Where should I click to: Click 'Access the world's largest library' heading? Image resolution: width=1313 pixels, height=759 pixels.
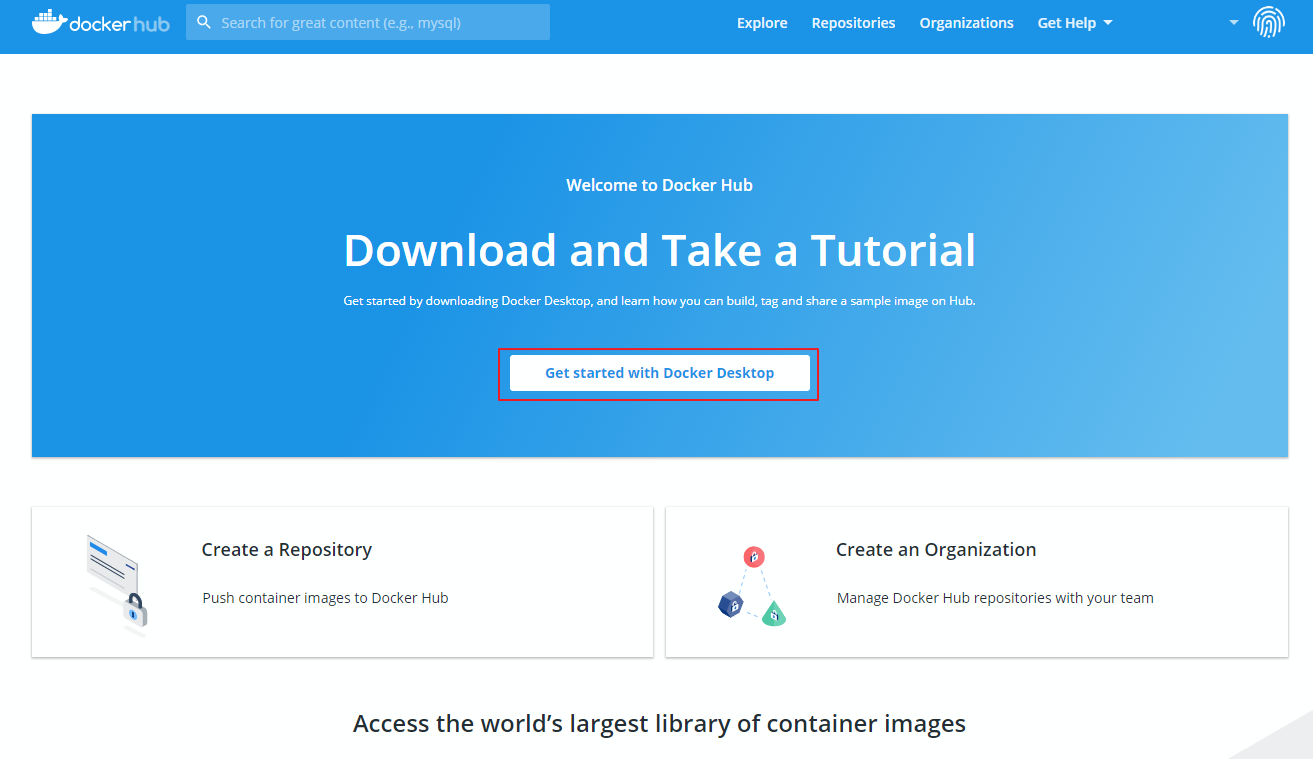pyautogui.click(x=659, y=723)
